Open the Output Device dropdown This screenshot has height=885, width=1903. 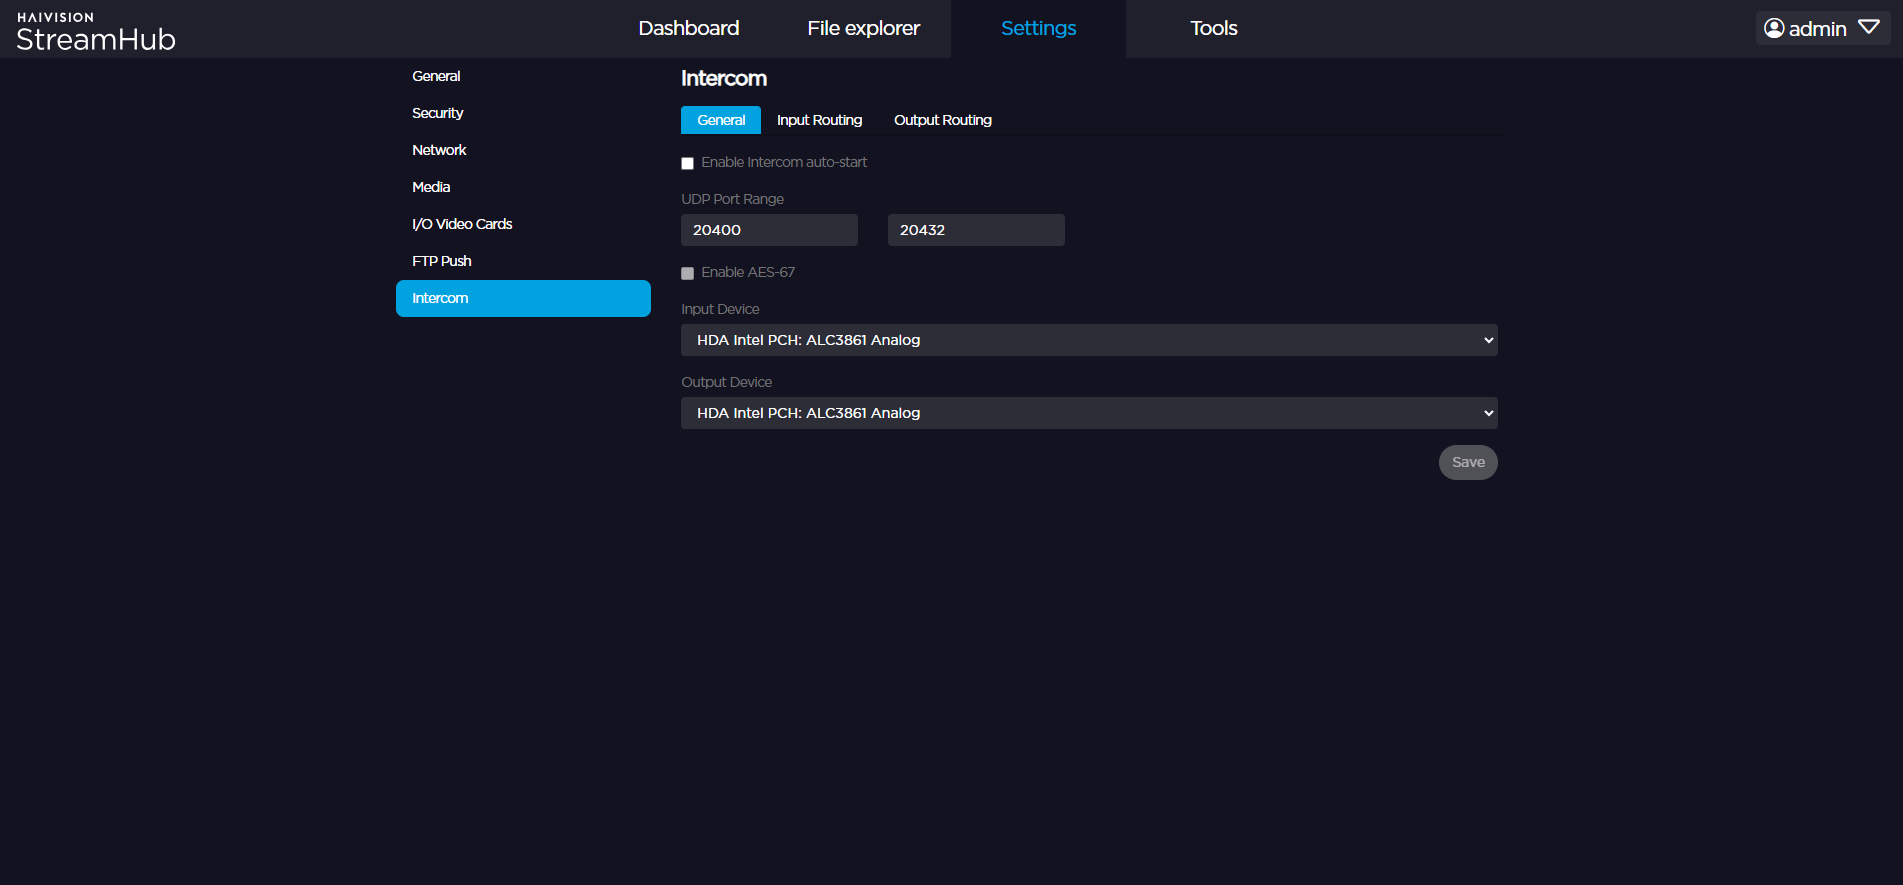pos(1088,413)
